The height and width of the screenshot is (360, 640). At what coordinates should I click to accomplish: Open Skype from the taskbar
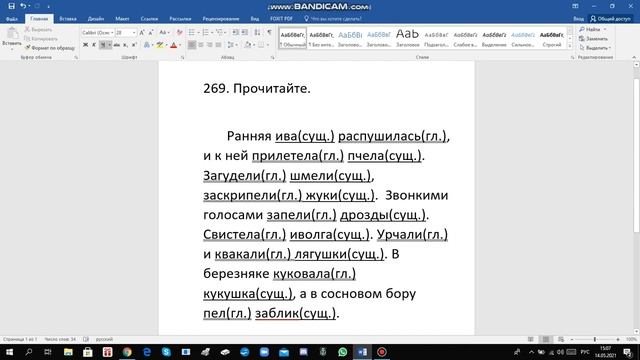166,352
